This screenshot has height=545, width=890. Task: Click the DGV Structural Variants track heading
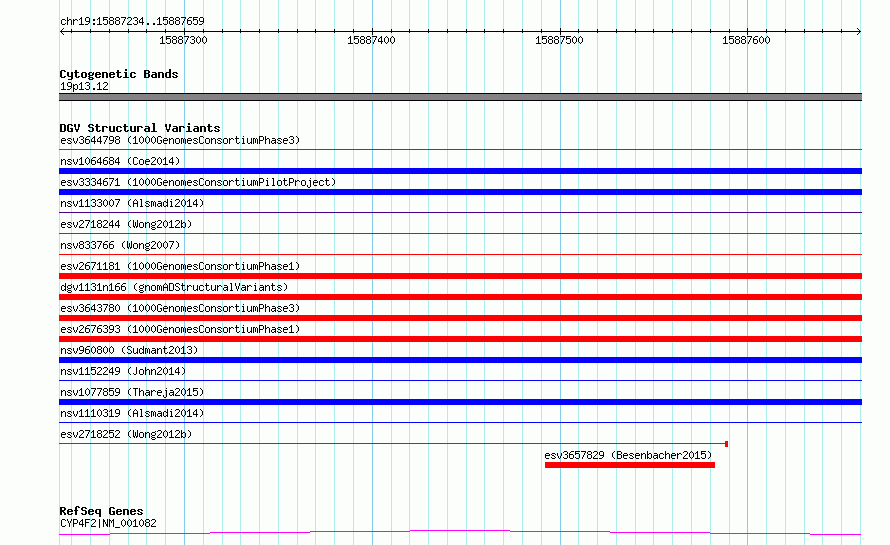(x=140, y=128)
